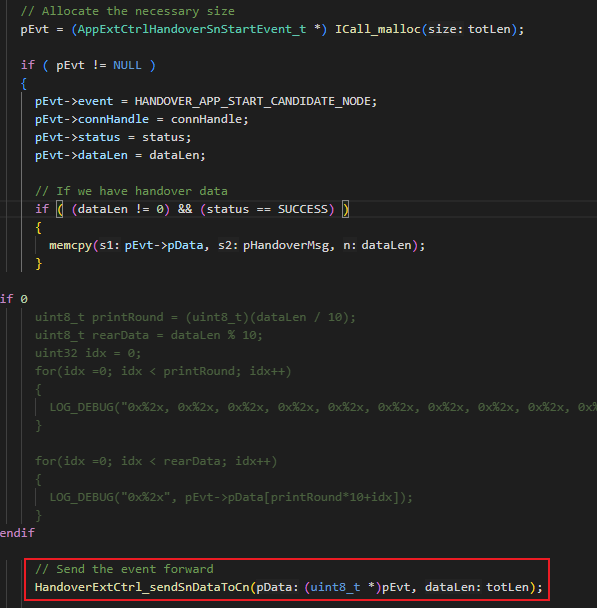The height and width of the screenshot is (608, 597).
Task: Click the highlighted opening parenthesis after if
Action: click(60, 209)
